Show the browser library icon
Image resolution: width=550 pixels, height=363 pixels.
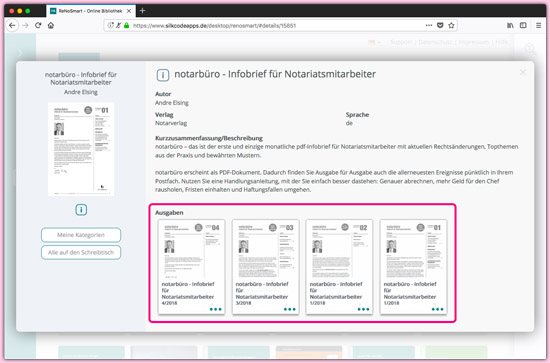coord(510,25)
